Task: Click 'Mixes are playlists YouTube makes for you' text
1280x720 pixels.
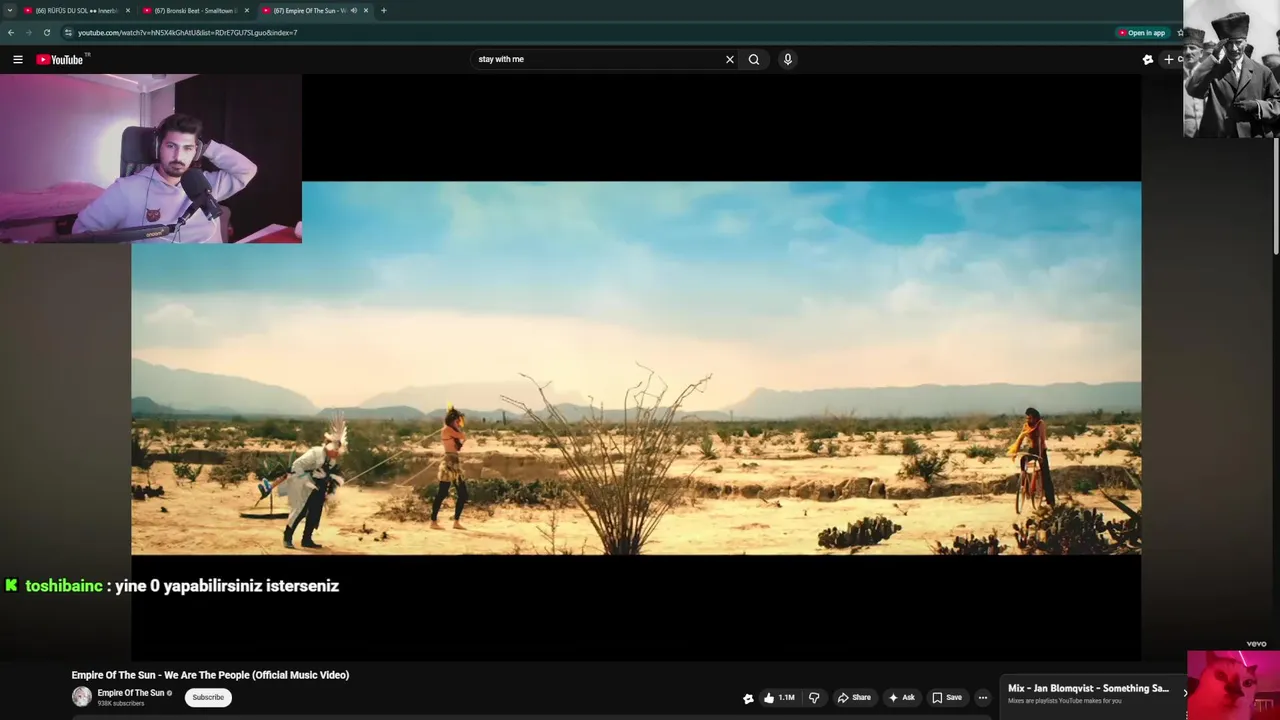Action: (x=1065, y=701)
